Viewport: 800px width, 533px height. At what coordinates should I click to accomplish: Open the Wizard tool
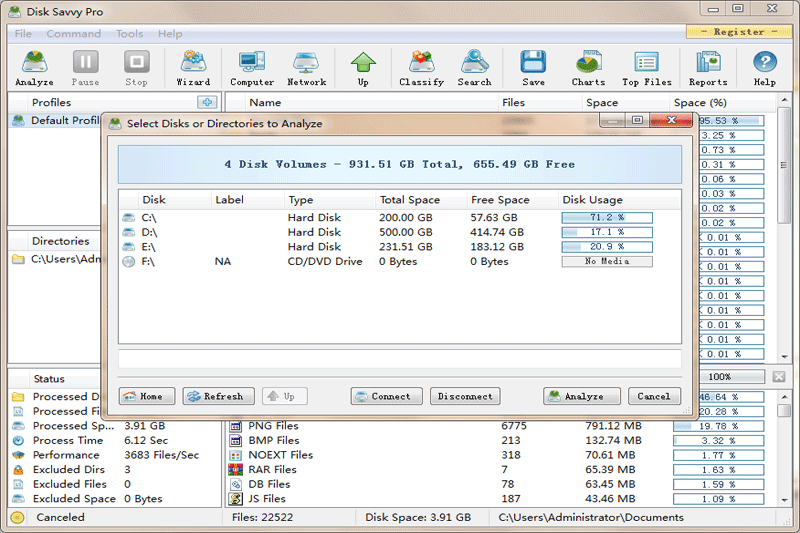193,68
